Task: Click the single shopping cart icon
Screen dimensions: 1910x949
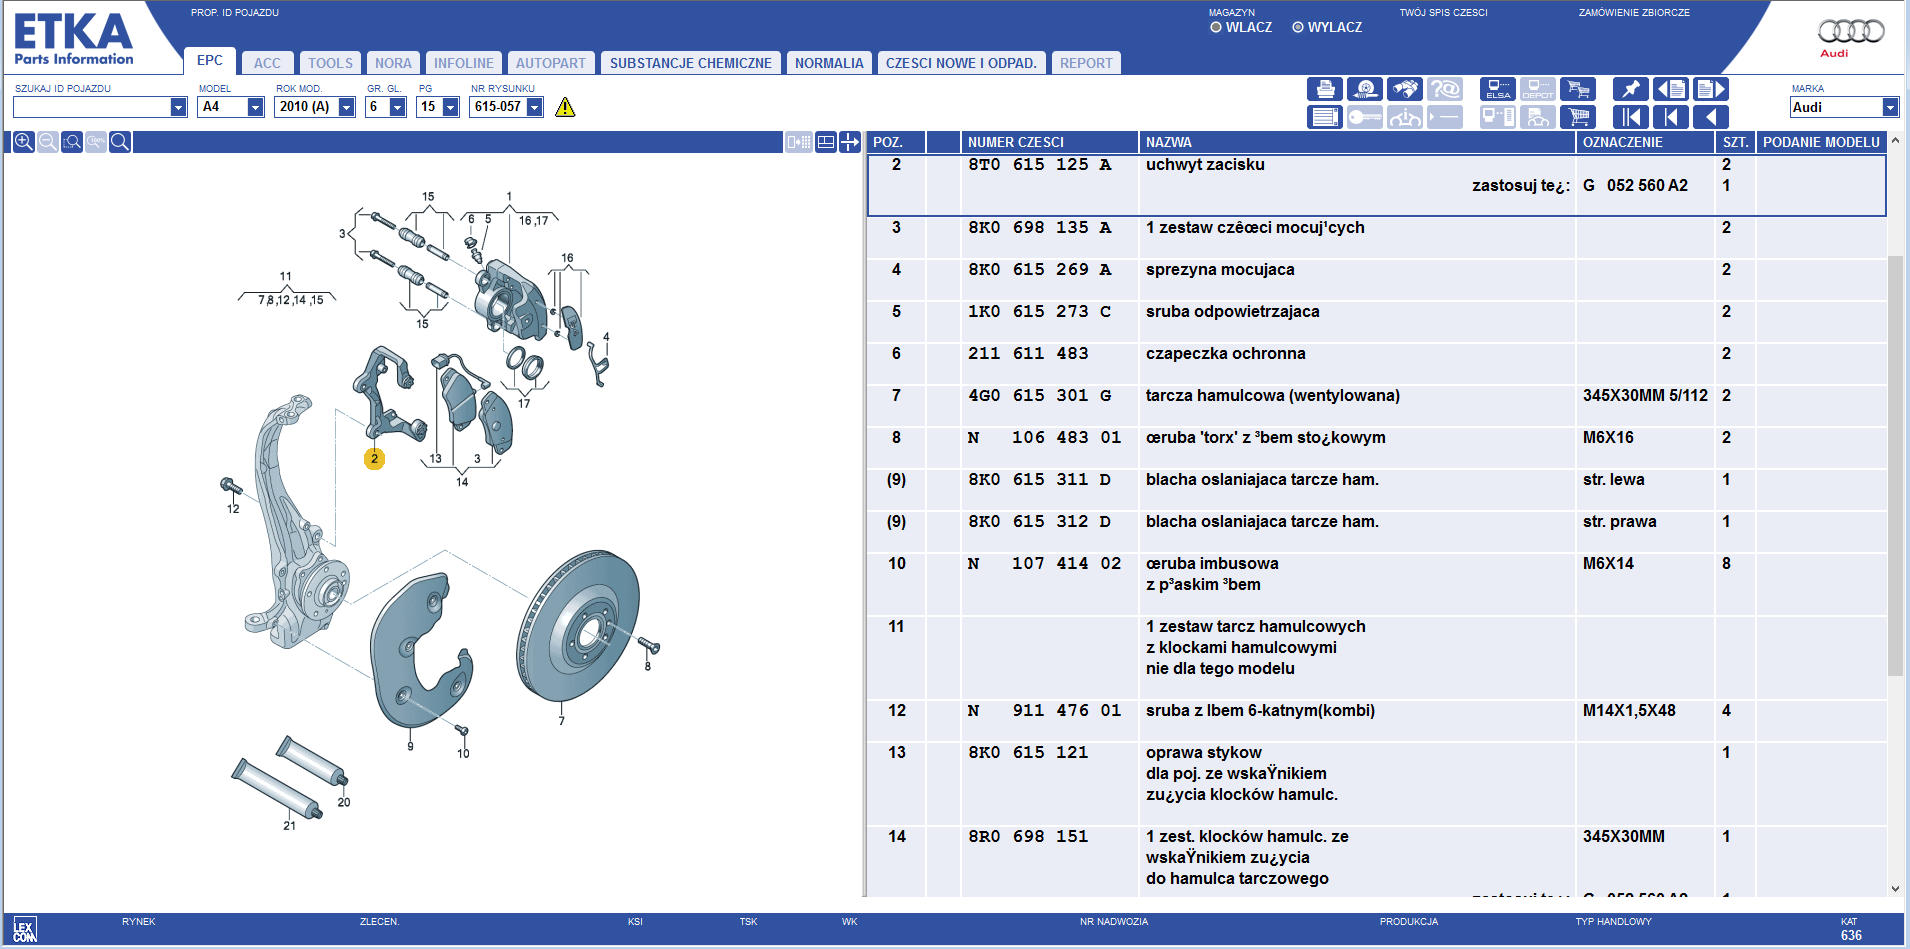Action: 1578,117
